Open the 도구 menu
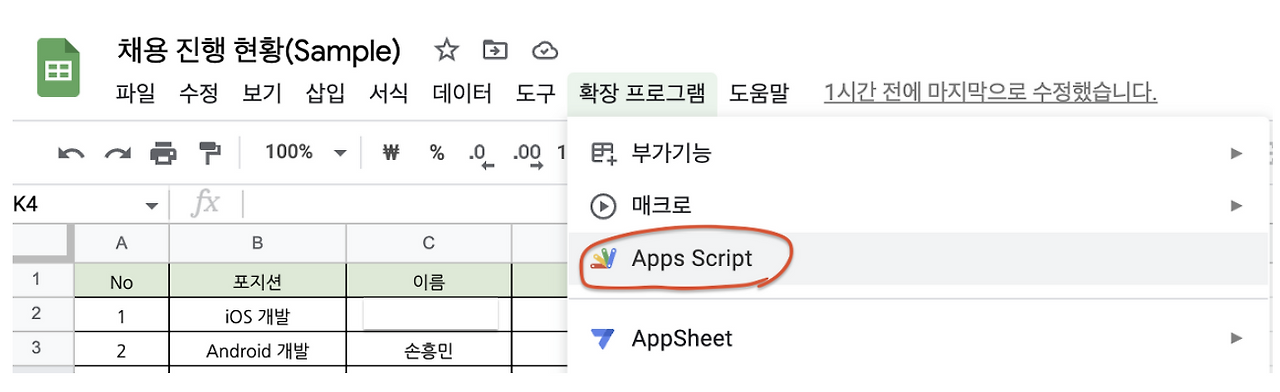 tap(535, 94)
